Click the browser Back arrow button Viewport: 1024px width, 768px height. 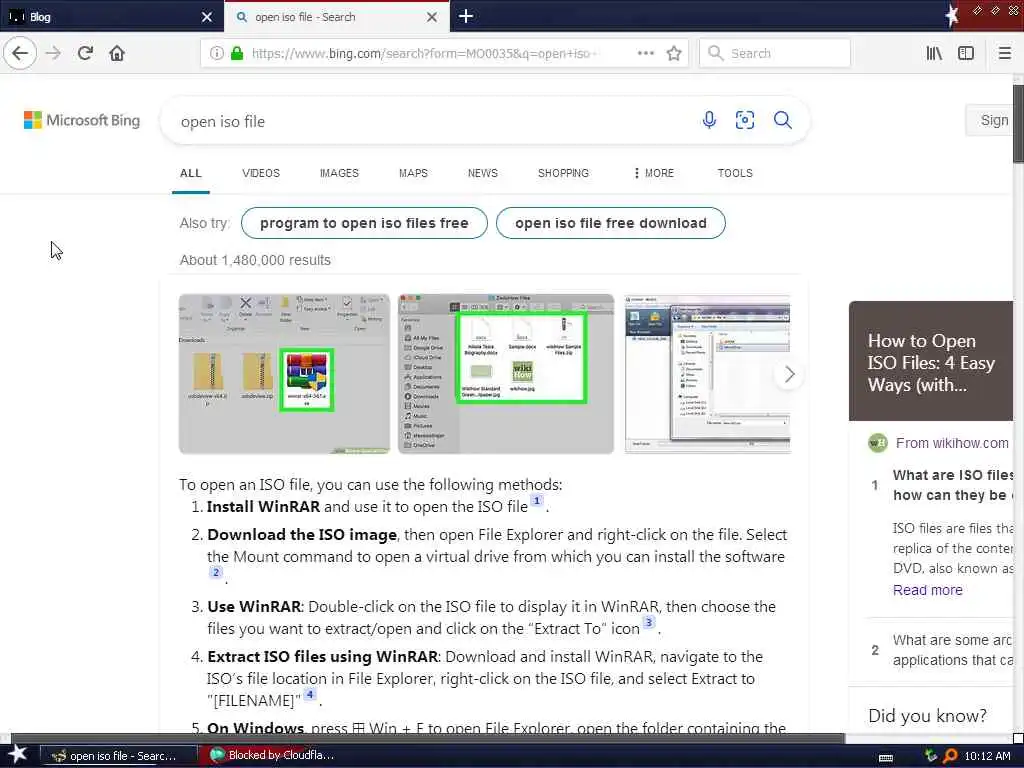(x=20, y=53)
